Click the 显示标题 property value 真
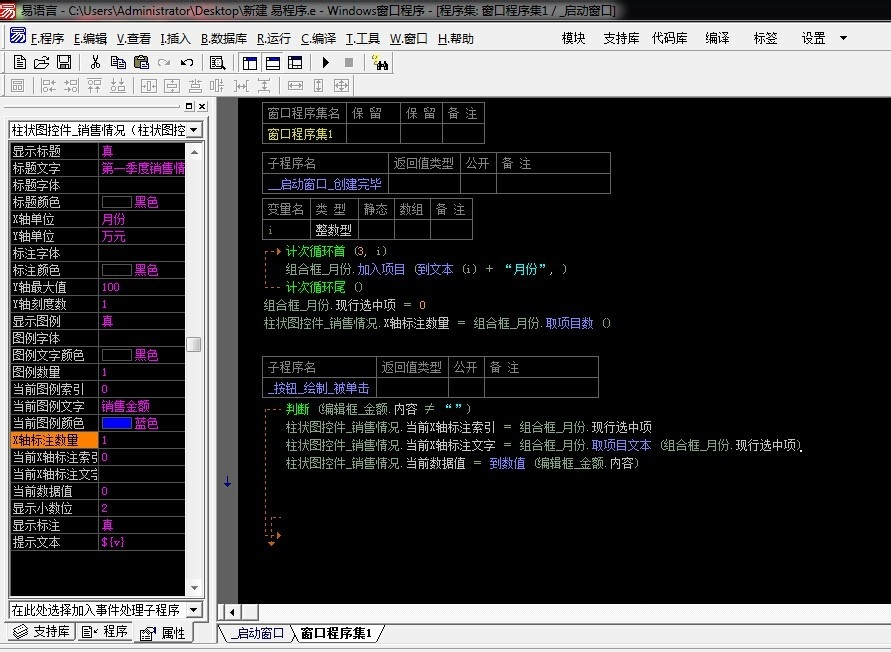 [x=107, y=151]
